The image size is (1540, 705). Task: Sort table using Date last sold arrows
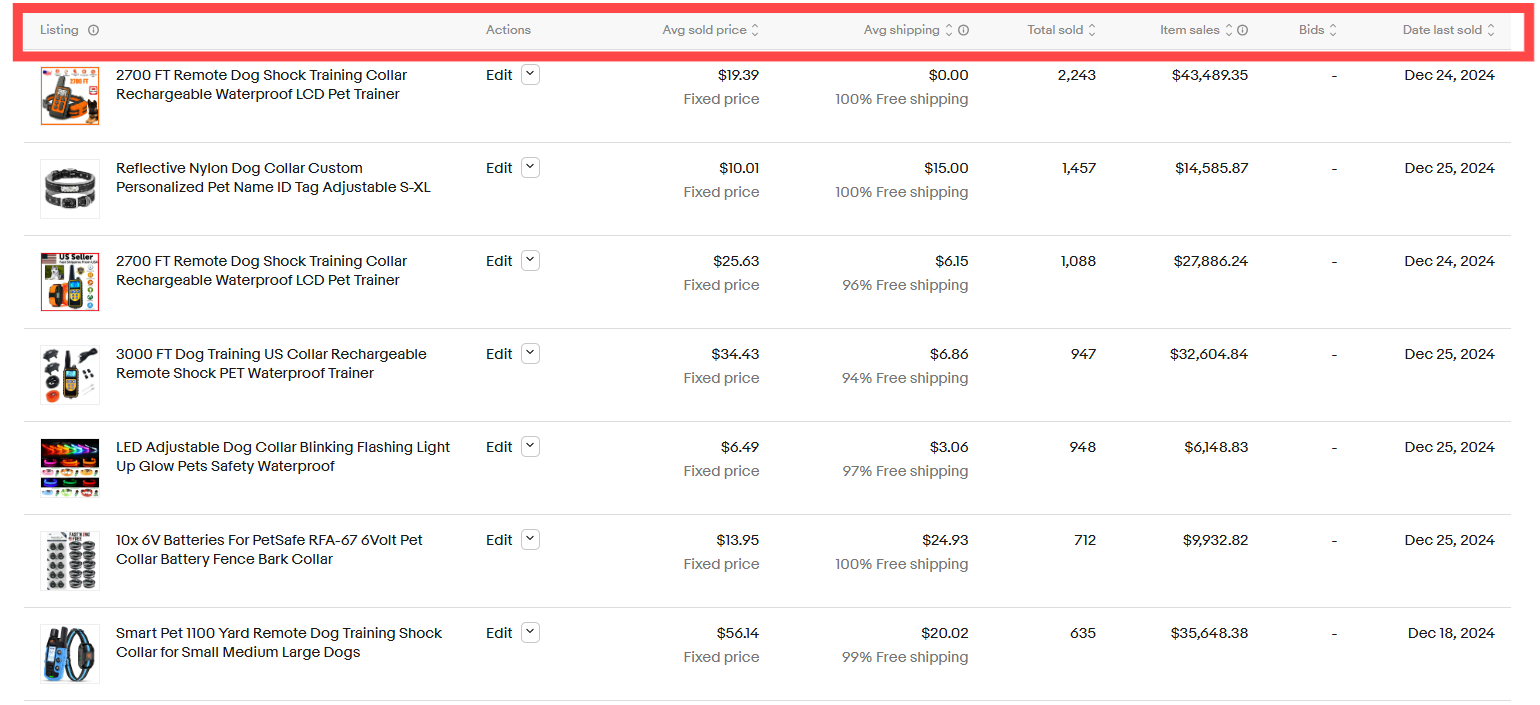[1491, 30]
